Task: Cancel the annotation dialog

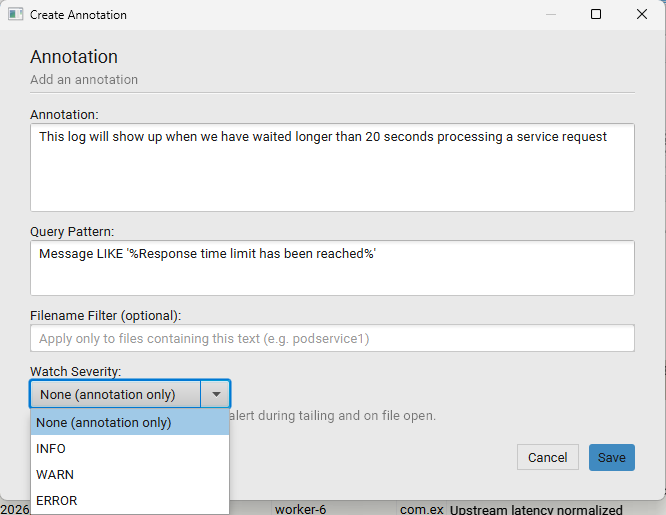Action: pyautogui.click(x=547, y=457)
